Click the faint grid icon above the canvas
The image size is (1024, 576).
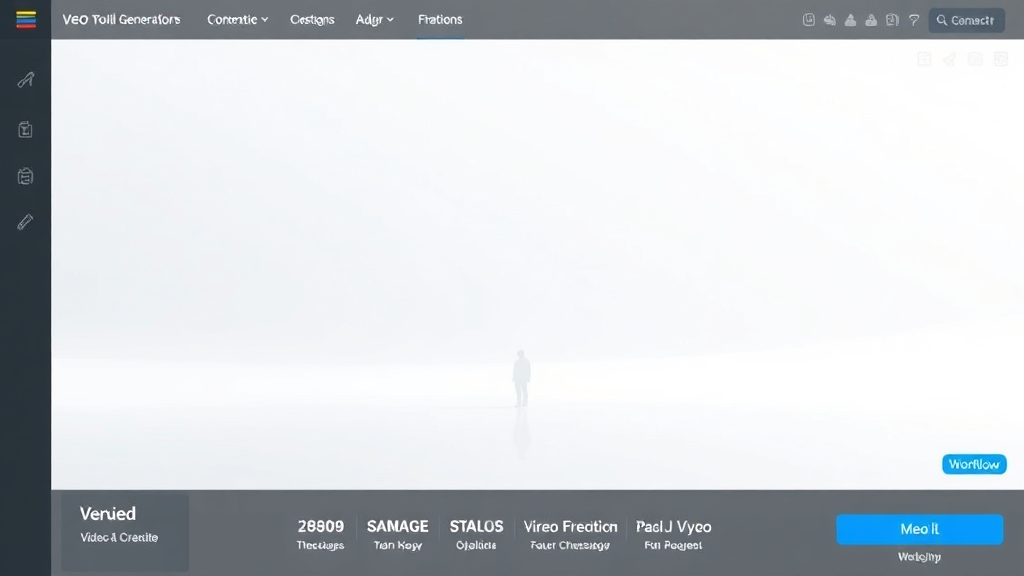pos(924,59)
